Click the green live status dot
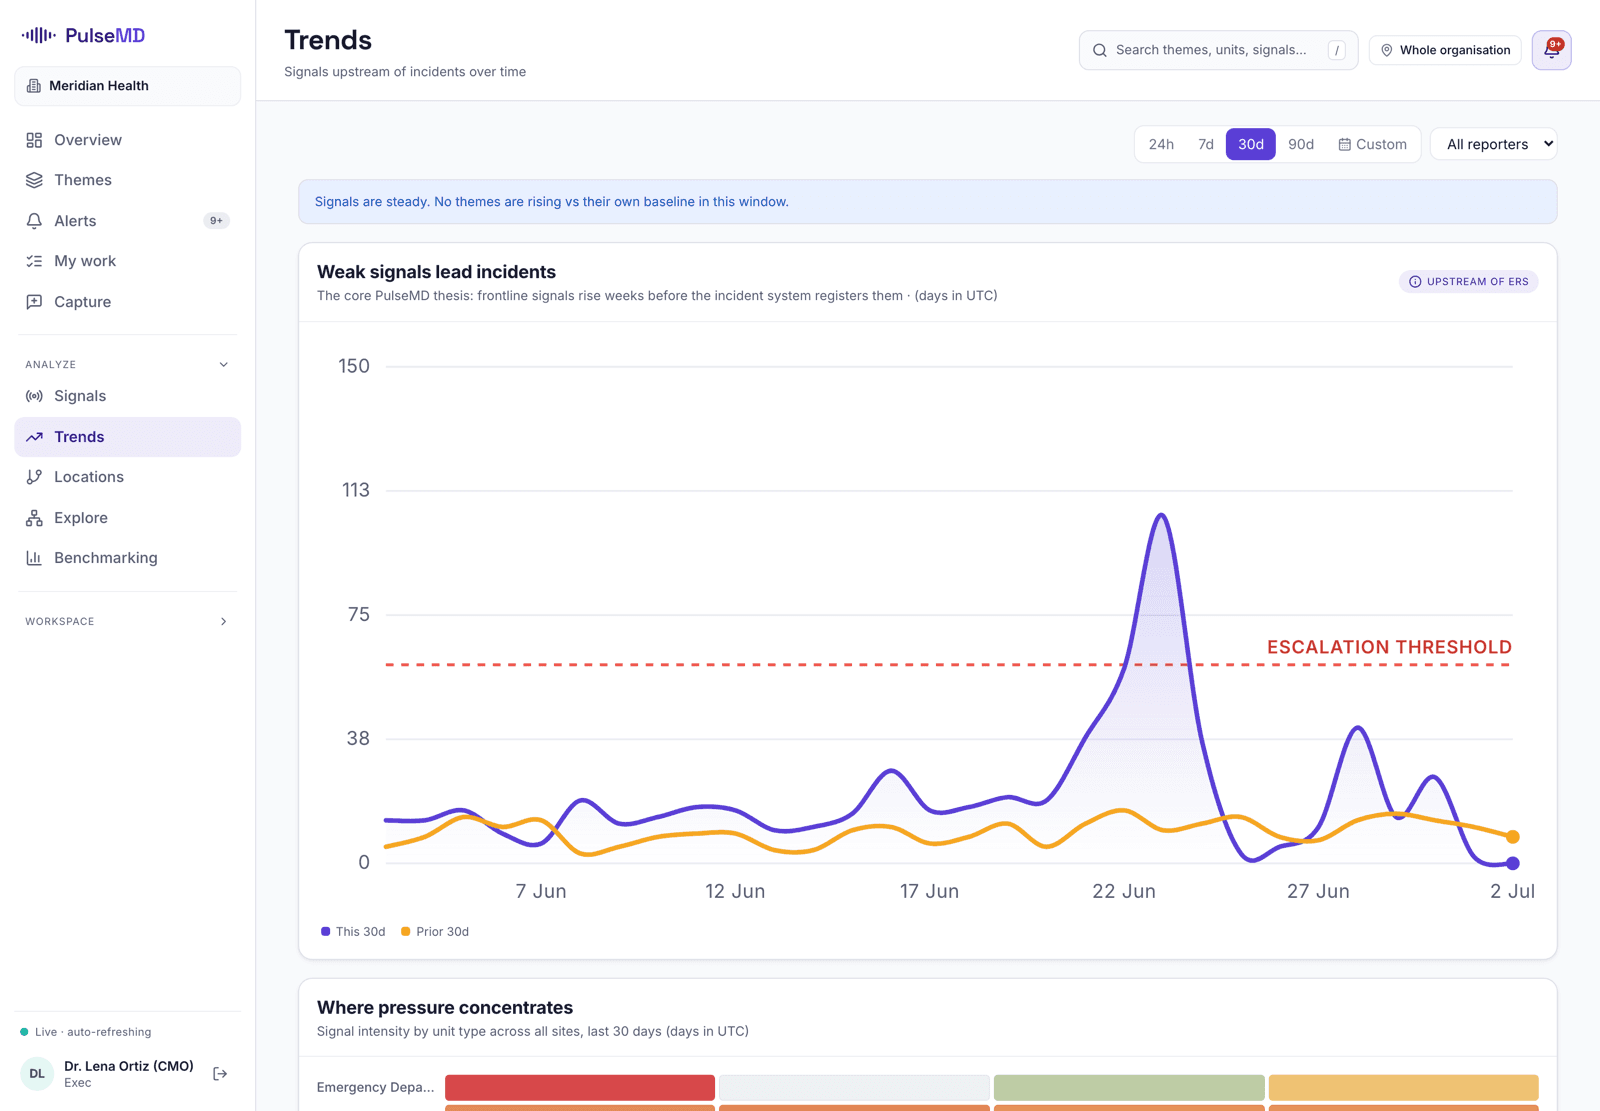 click(24, 1032)
